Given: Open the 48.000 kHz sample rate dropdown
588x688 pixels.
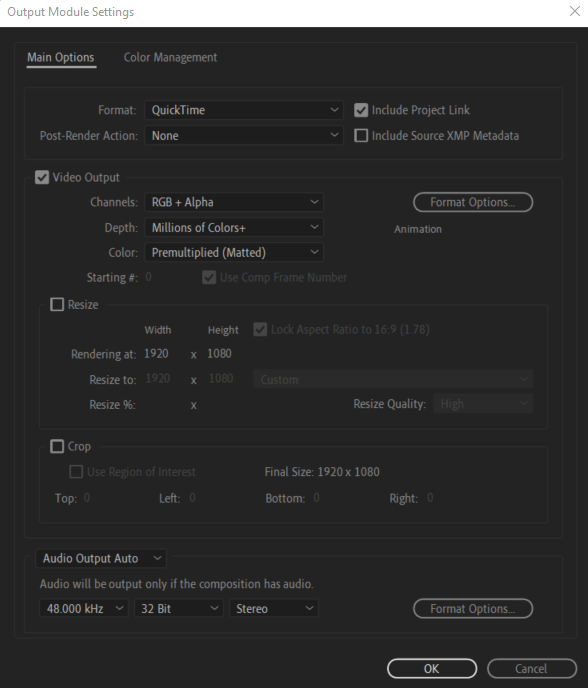Looking at the screenshot, I should pos(84,609).
